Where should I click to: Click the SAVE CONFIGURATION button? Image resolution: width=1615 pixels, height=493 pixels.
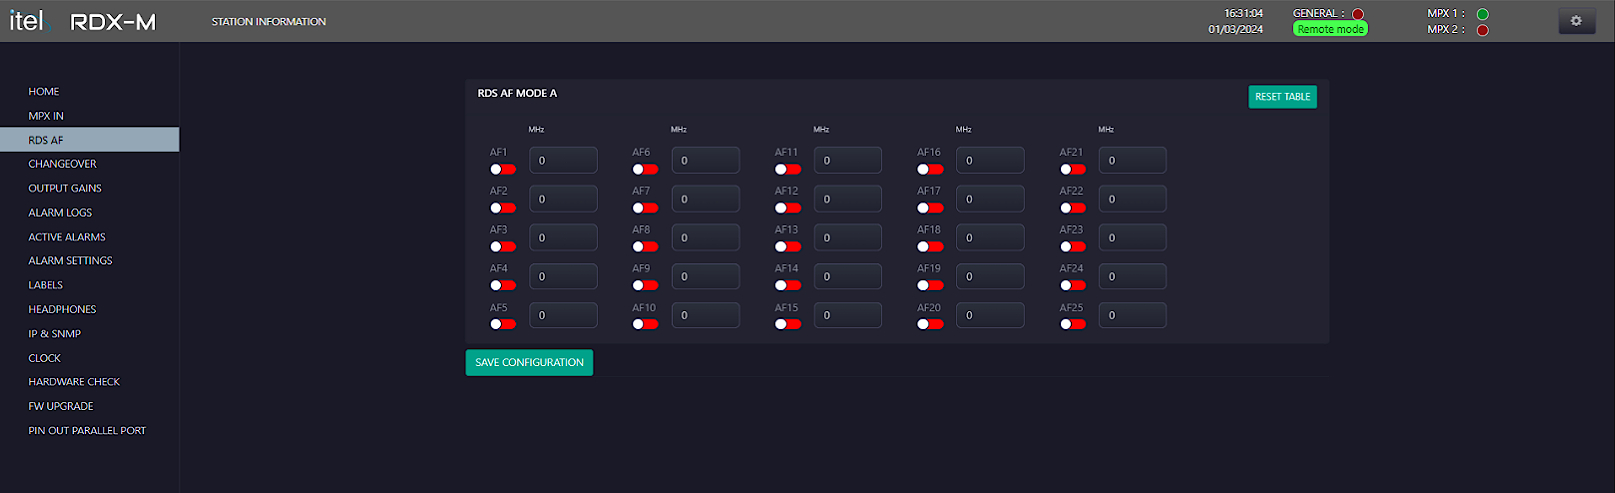click(x=529, y=362)
